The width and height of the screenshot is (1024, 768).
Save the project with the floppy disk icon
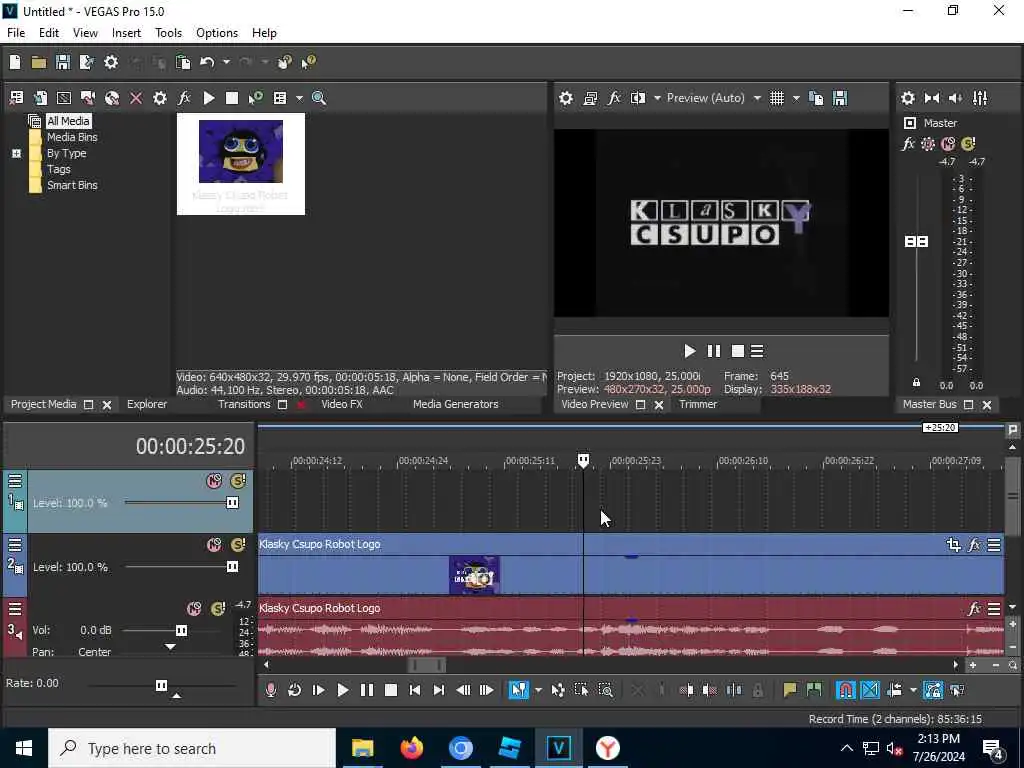(x=63, y=62)
